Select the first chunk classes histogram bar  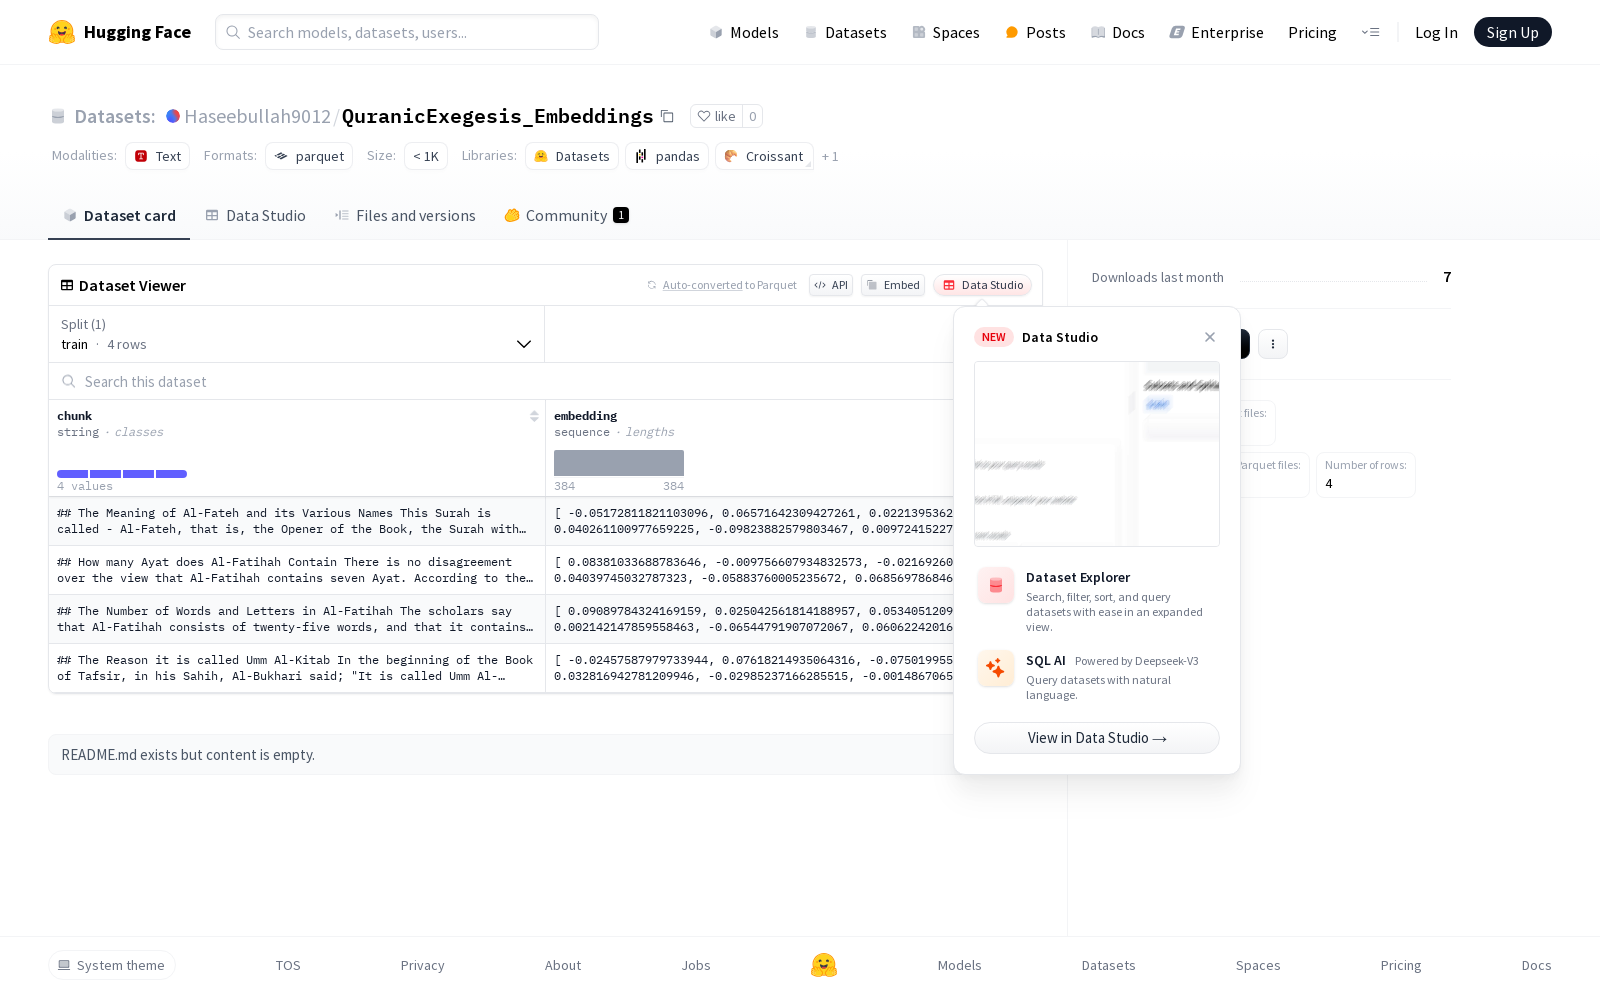73,474
